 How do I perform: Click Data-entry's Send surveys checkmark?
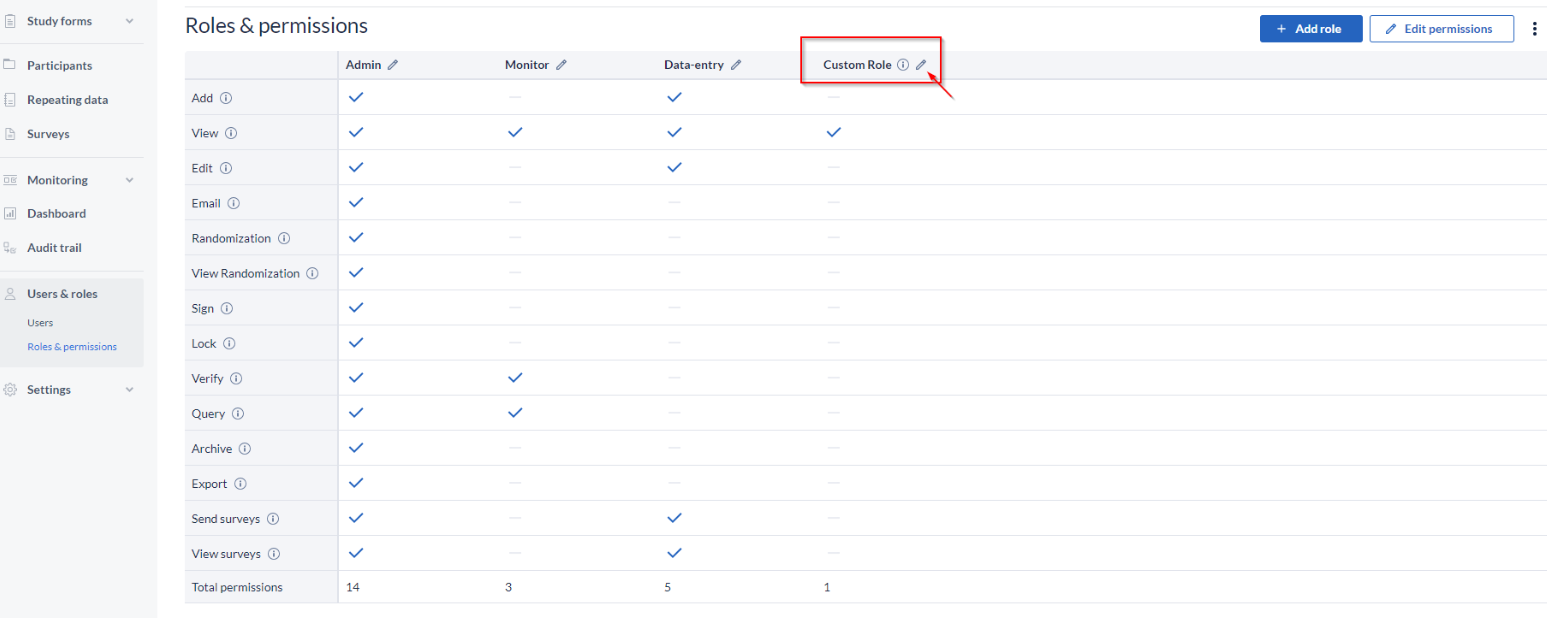click(x=674, y=517)
